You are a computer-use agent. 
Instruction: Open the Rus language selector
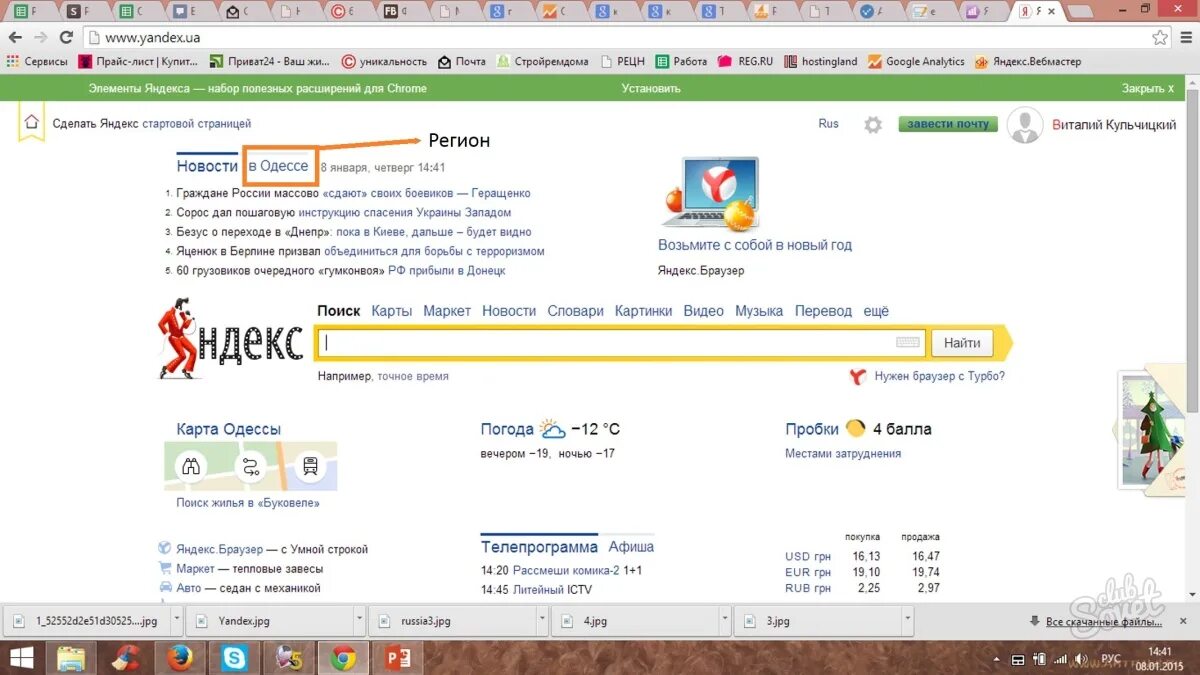tap(828, 124)
